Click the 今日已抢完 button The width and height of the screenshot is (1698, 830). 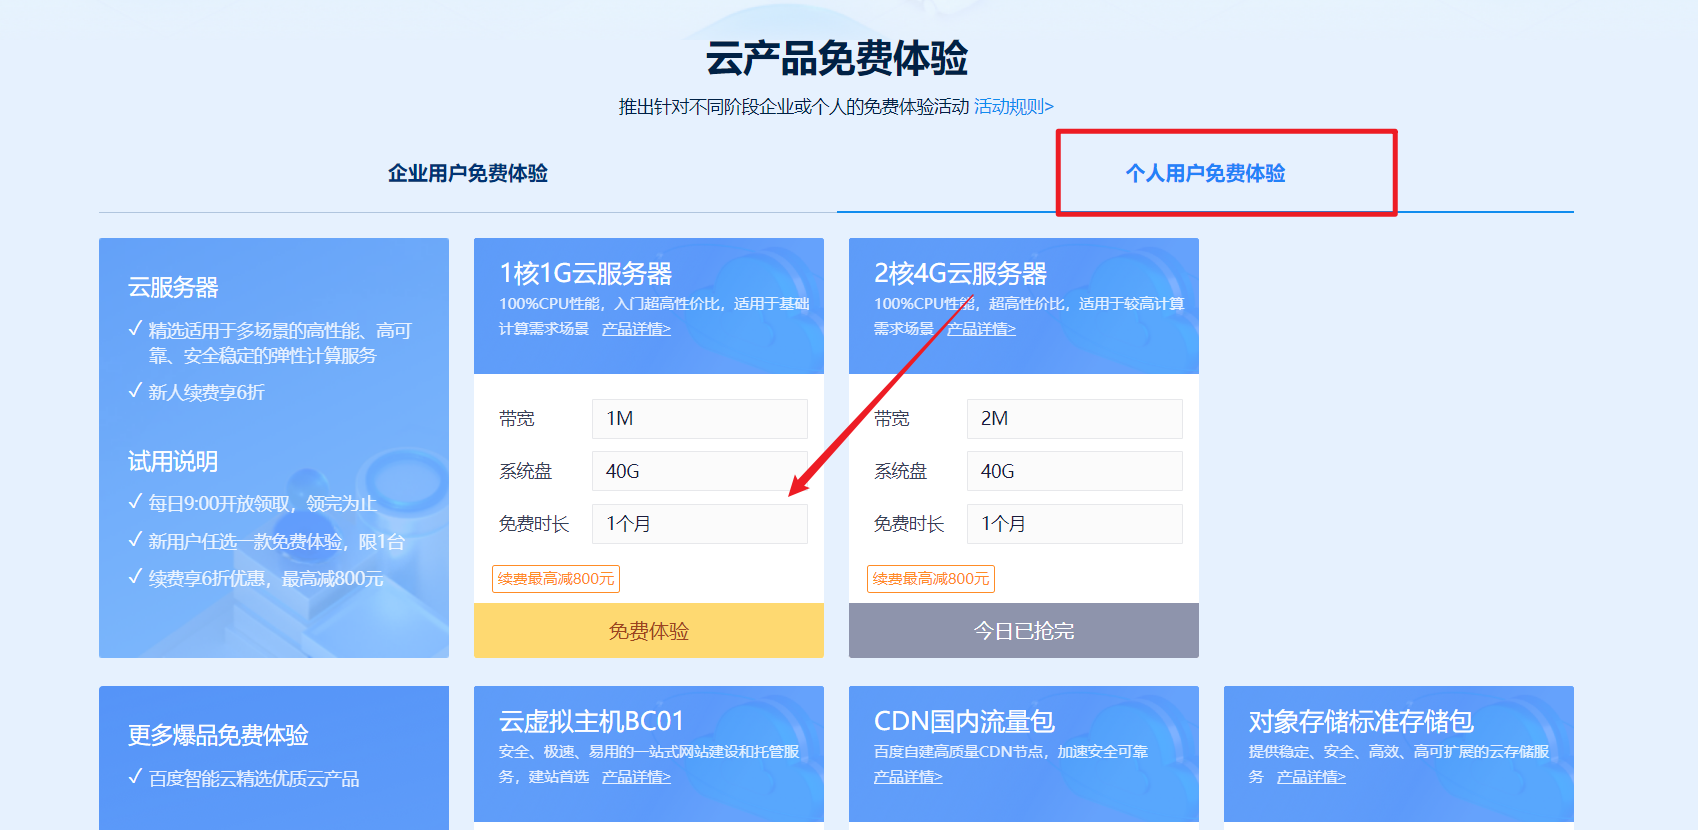pyautogui.click(x=1024, y=630)
